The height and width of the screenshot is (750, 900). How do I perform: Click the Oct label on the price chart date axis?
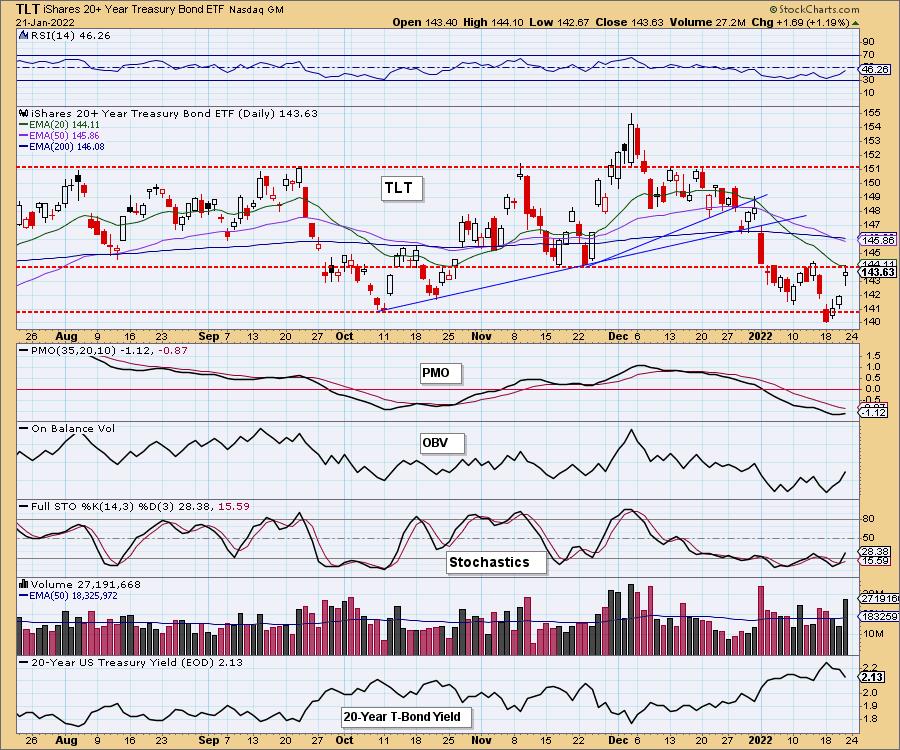[344, 336]
